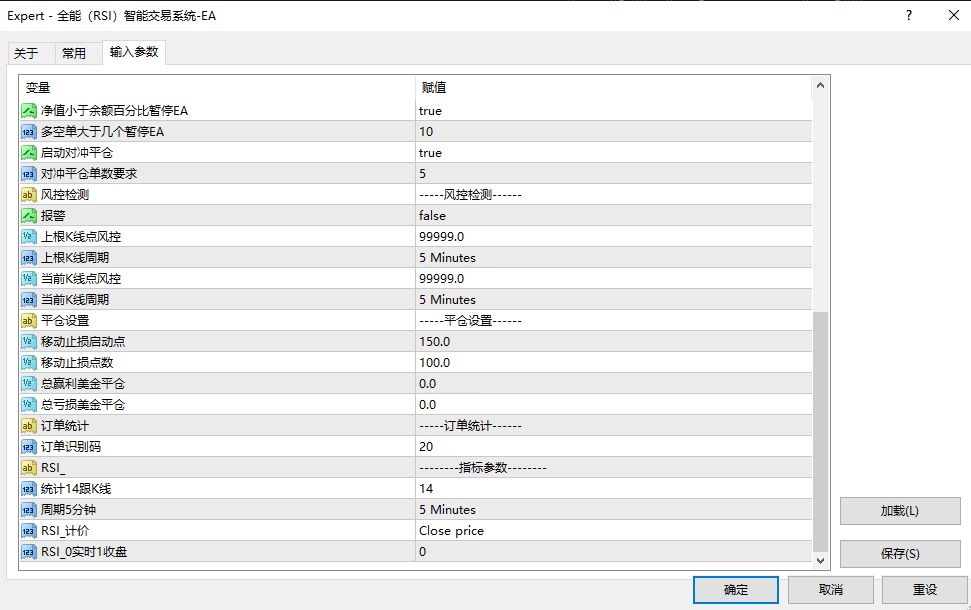Click the boolean icon beside 启动对冲平仓
The image size is (971, 610).
click(29, 153)
